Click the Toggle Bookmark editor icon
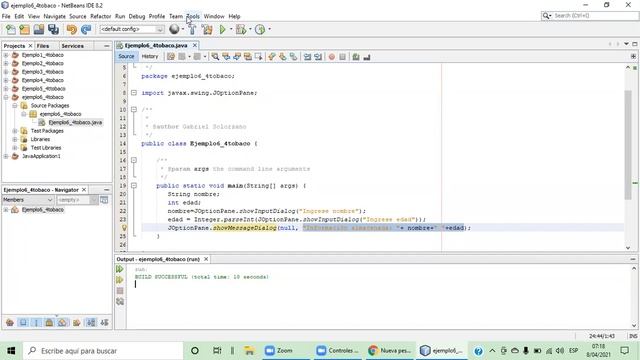This screenshot has width=640, height=360. click(x=293, y=57)
